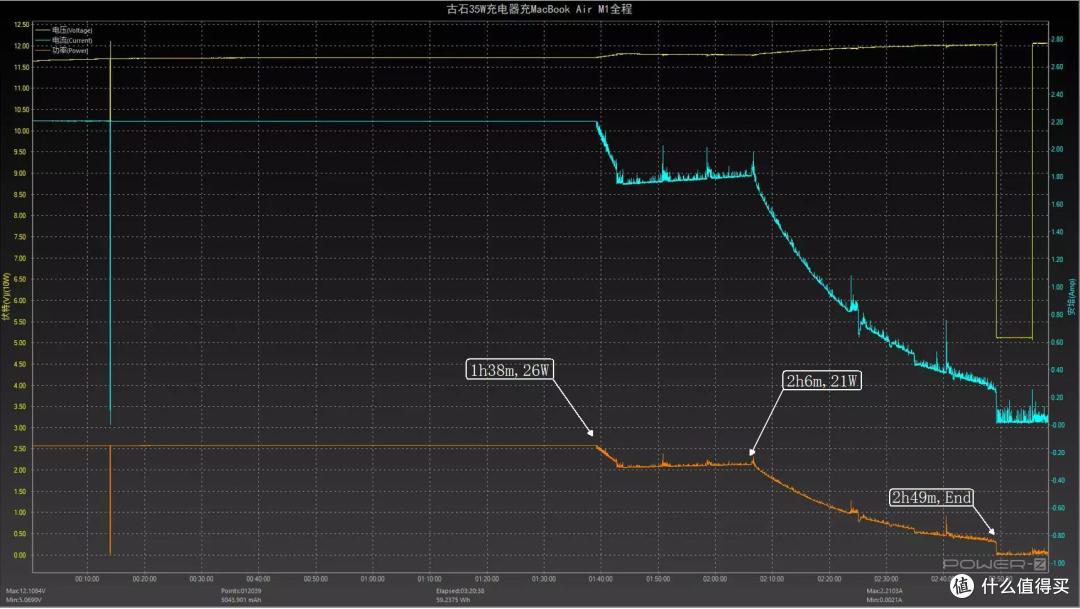The width and height of the screenshot is (1080, 609).
Task: Click the 01:00:00 time axis label
Action: [373, 579]
